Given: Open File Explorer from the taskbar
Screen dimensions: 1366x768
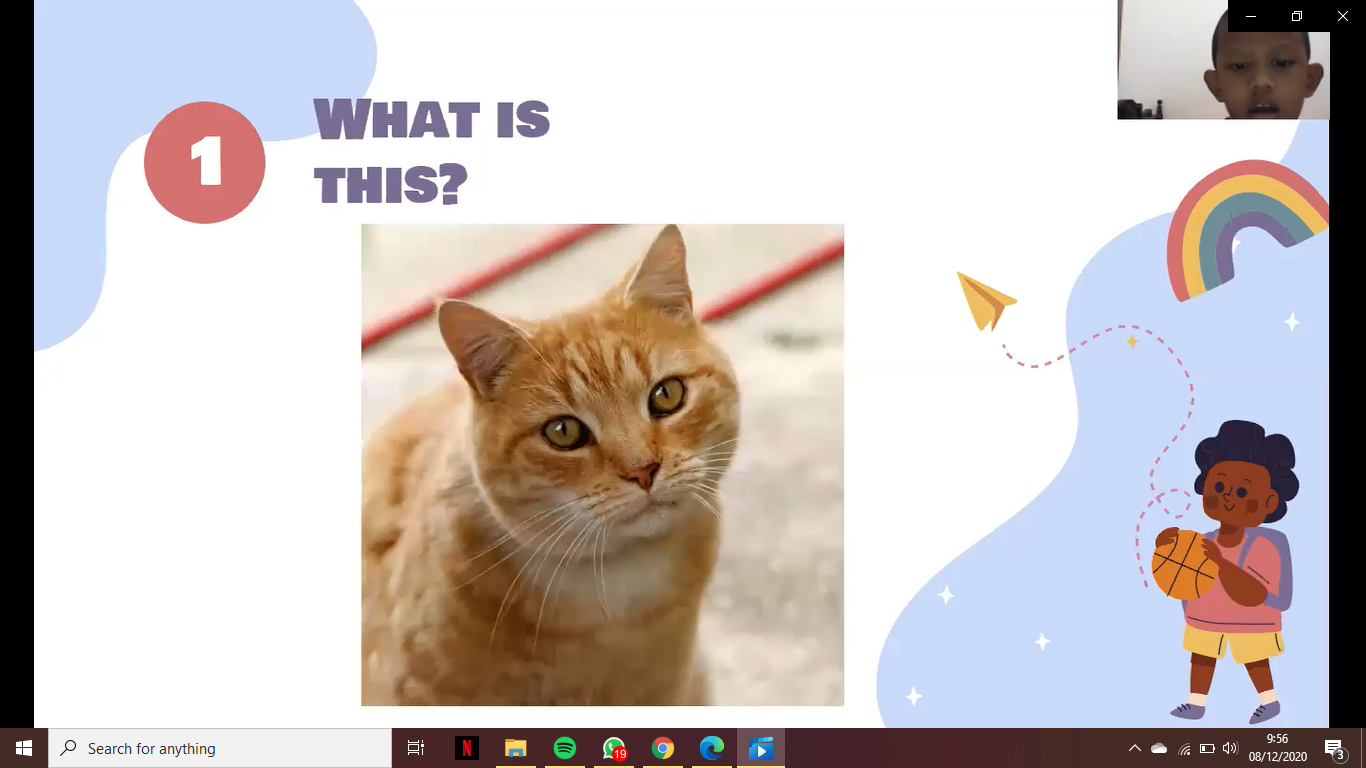Looking at the screenshot, I should [x=515, y=748].
